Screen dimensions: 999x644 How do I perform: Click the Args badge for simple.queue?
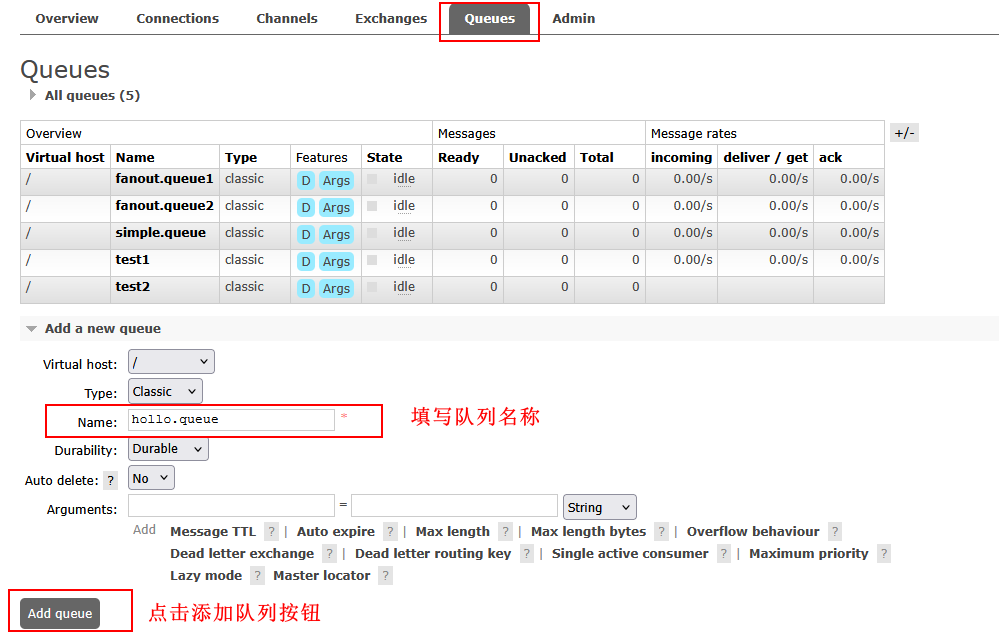336,234
